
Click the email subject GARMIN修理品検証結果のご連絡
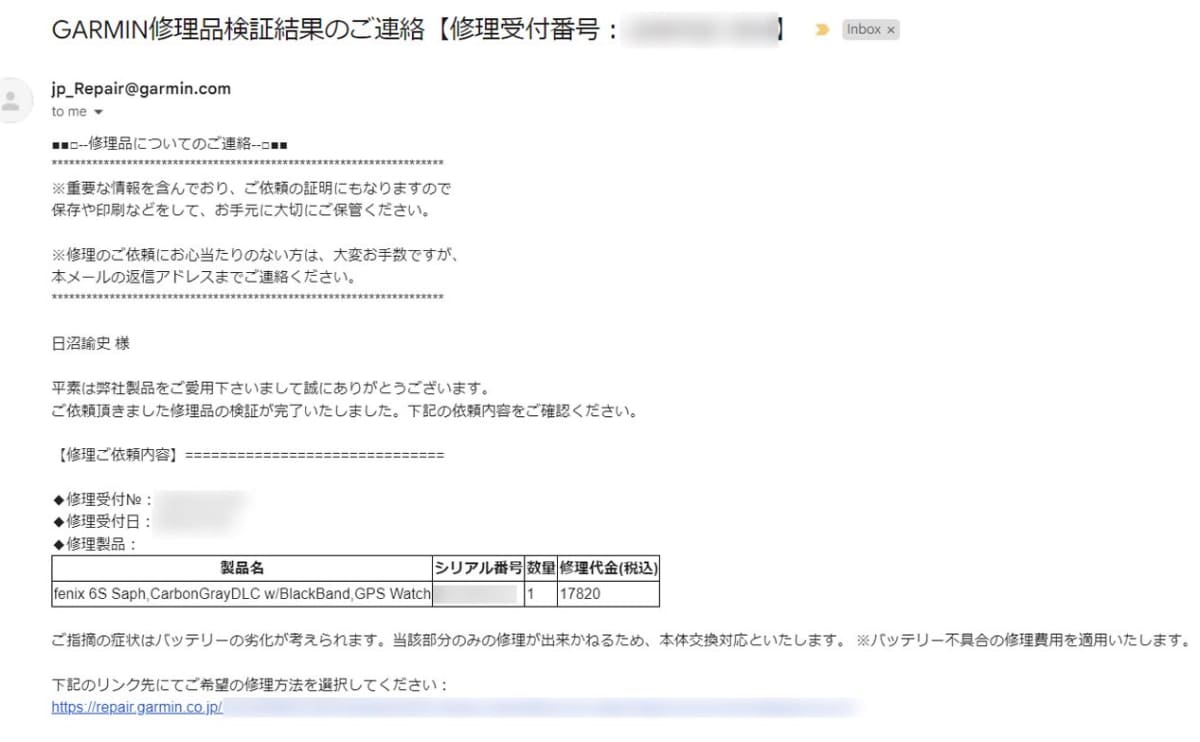click(240, 30)
